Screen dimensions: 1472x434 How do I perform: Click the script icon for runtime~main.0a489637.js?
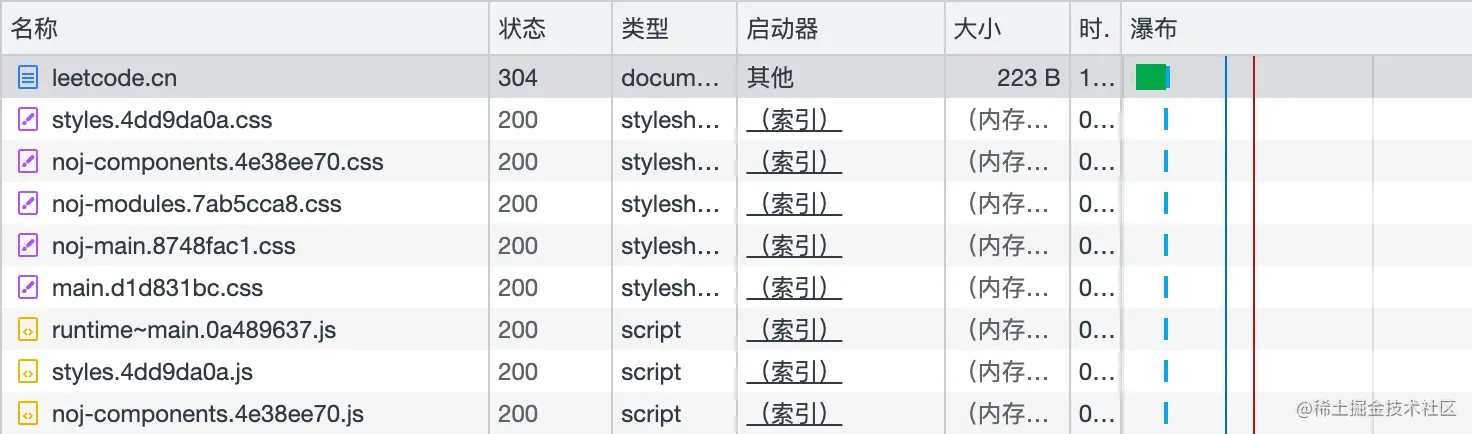(x=29, y=329)
